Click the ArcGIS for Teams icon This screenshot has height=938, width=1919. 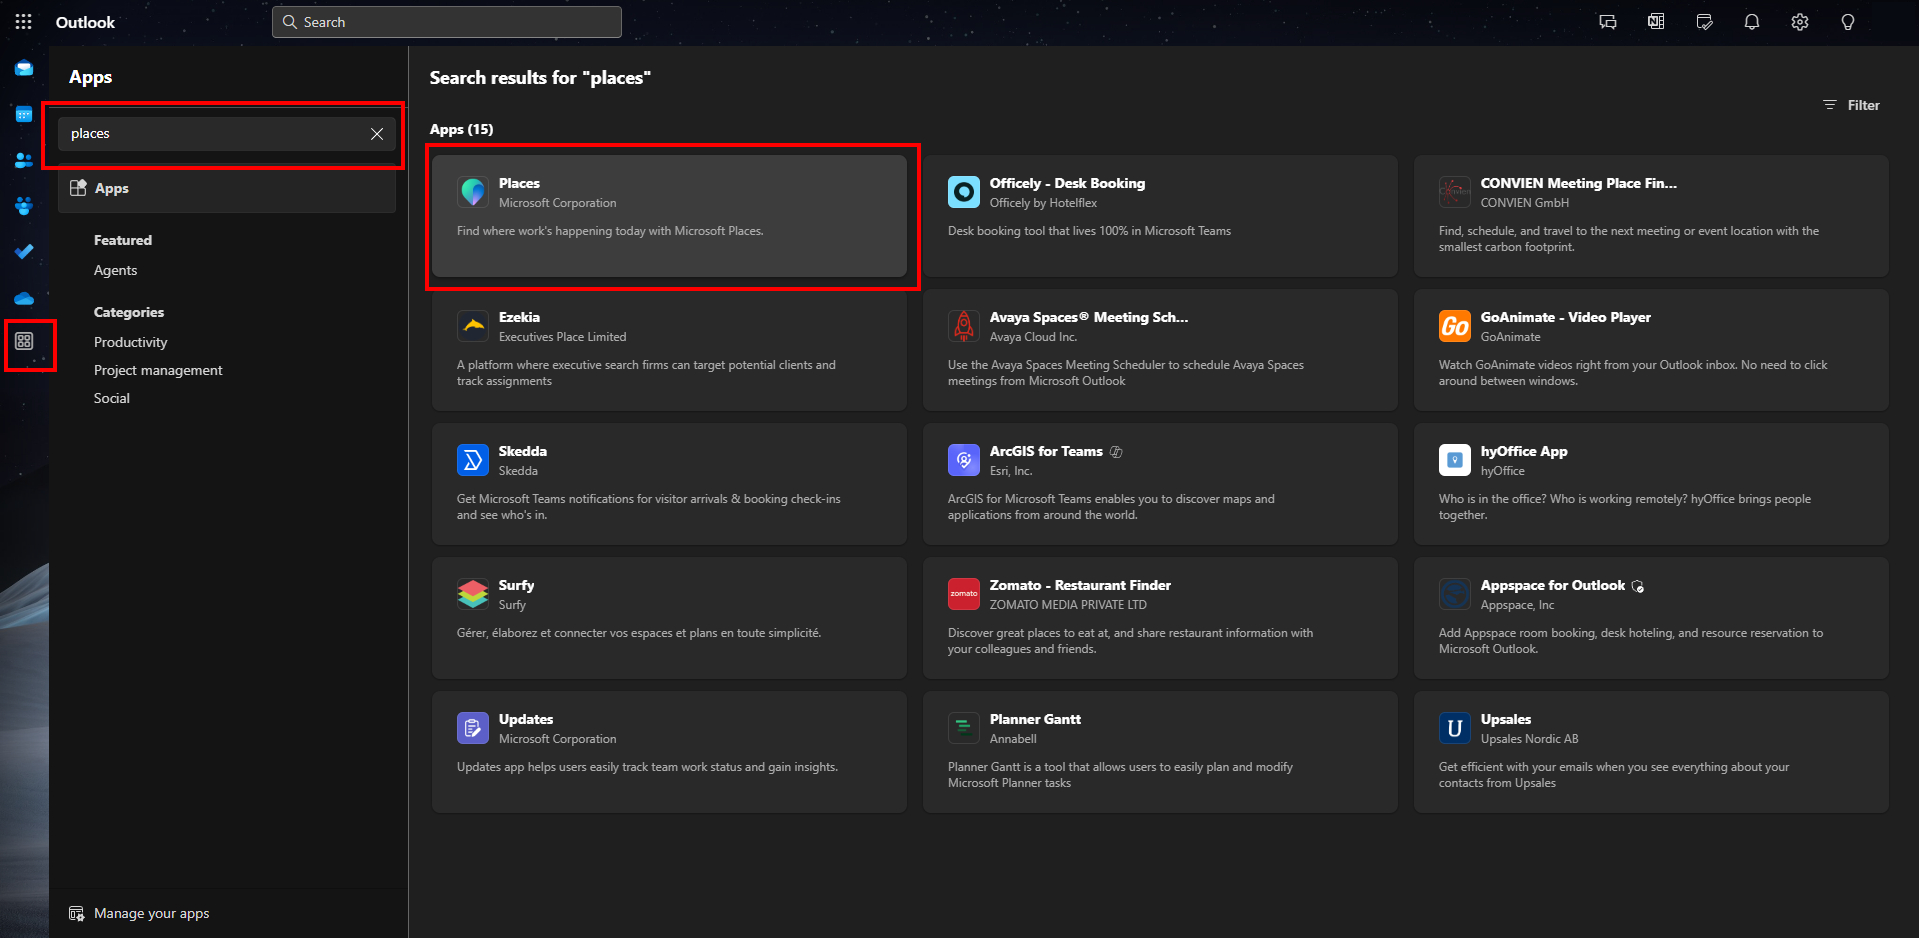click(964, 460)
